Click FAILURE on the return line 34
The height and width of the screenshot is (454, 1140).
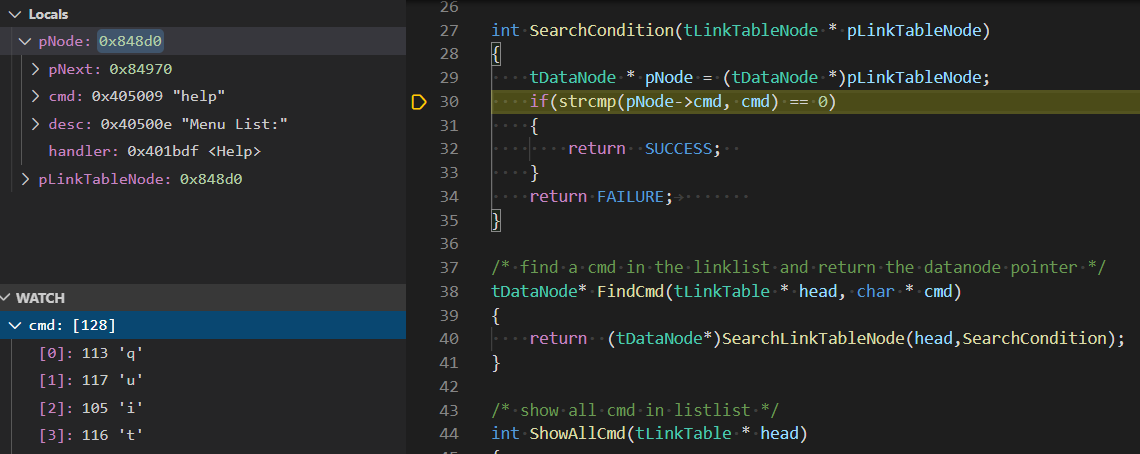click(x=630, y=196)
